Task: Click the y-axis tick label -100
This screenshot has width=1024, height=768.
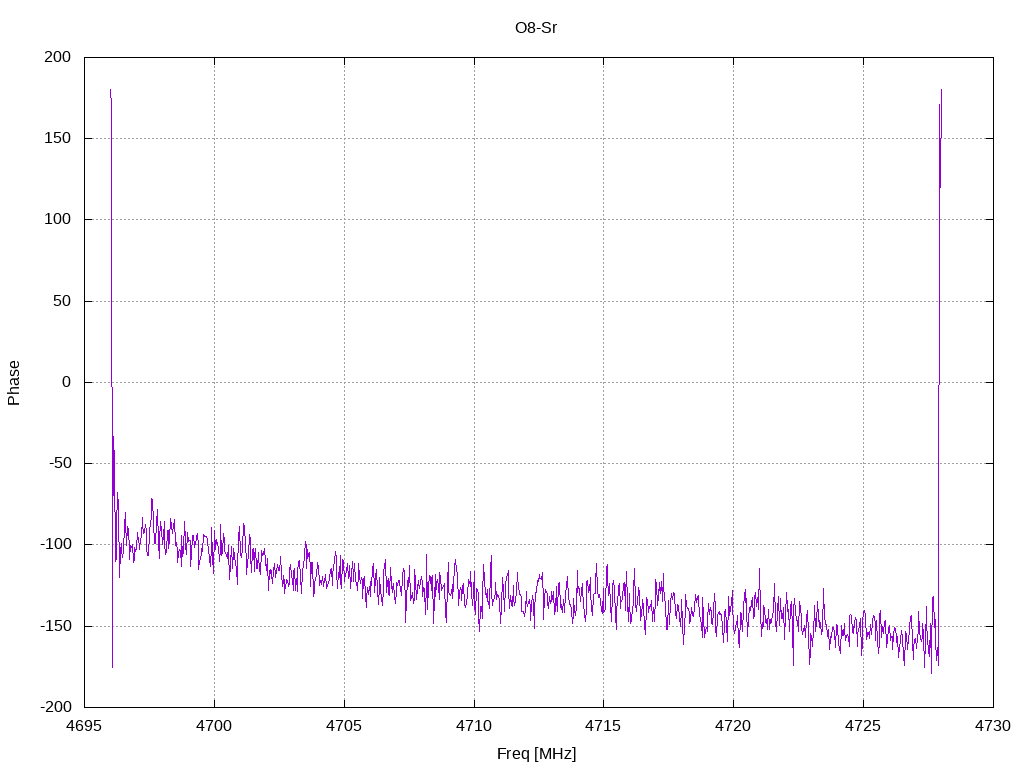Action: (56, 545)
